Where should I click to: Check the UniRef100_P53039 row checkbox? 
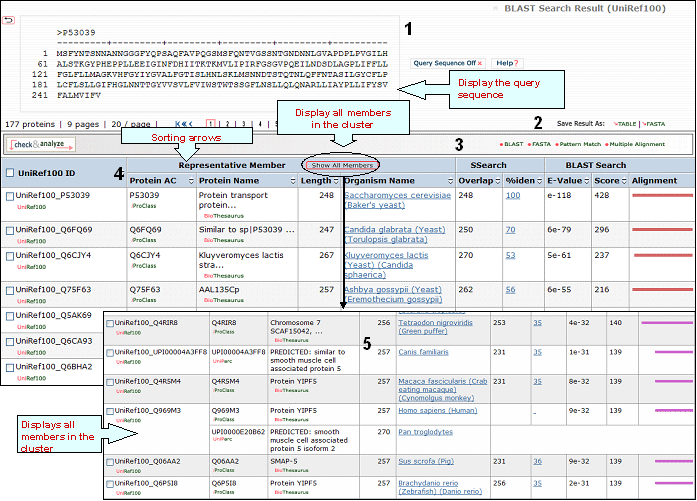point(10,197)
